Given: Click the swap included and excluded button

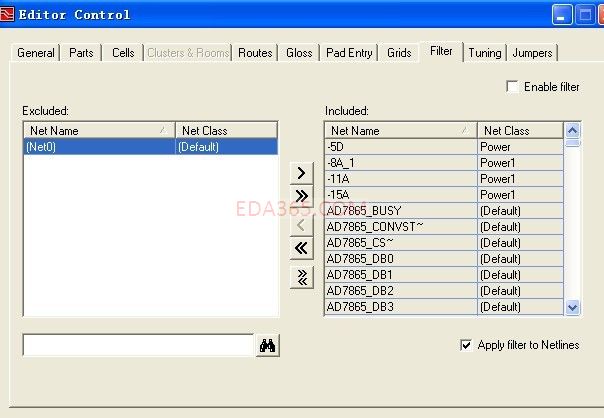Looking at the screenshot, I should (x=302, y=277).
